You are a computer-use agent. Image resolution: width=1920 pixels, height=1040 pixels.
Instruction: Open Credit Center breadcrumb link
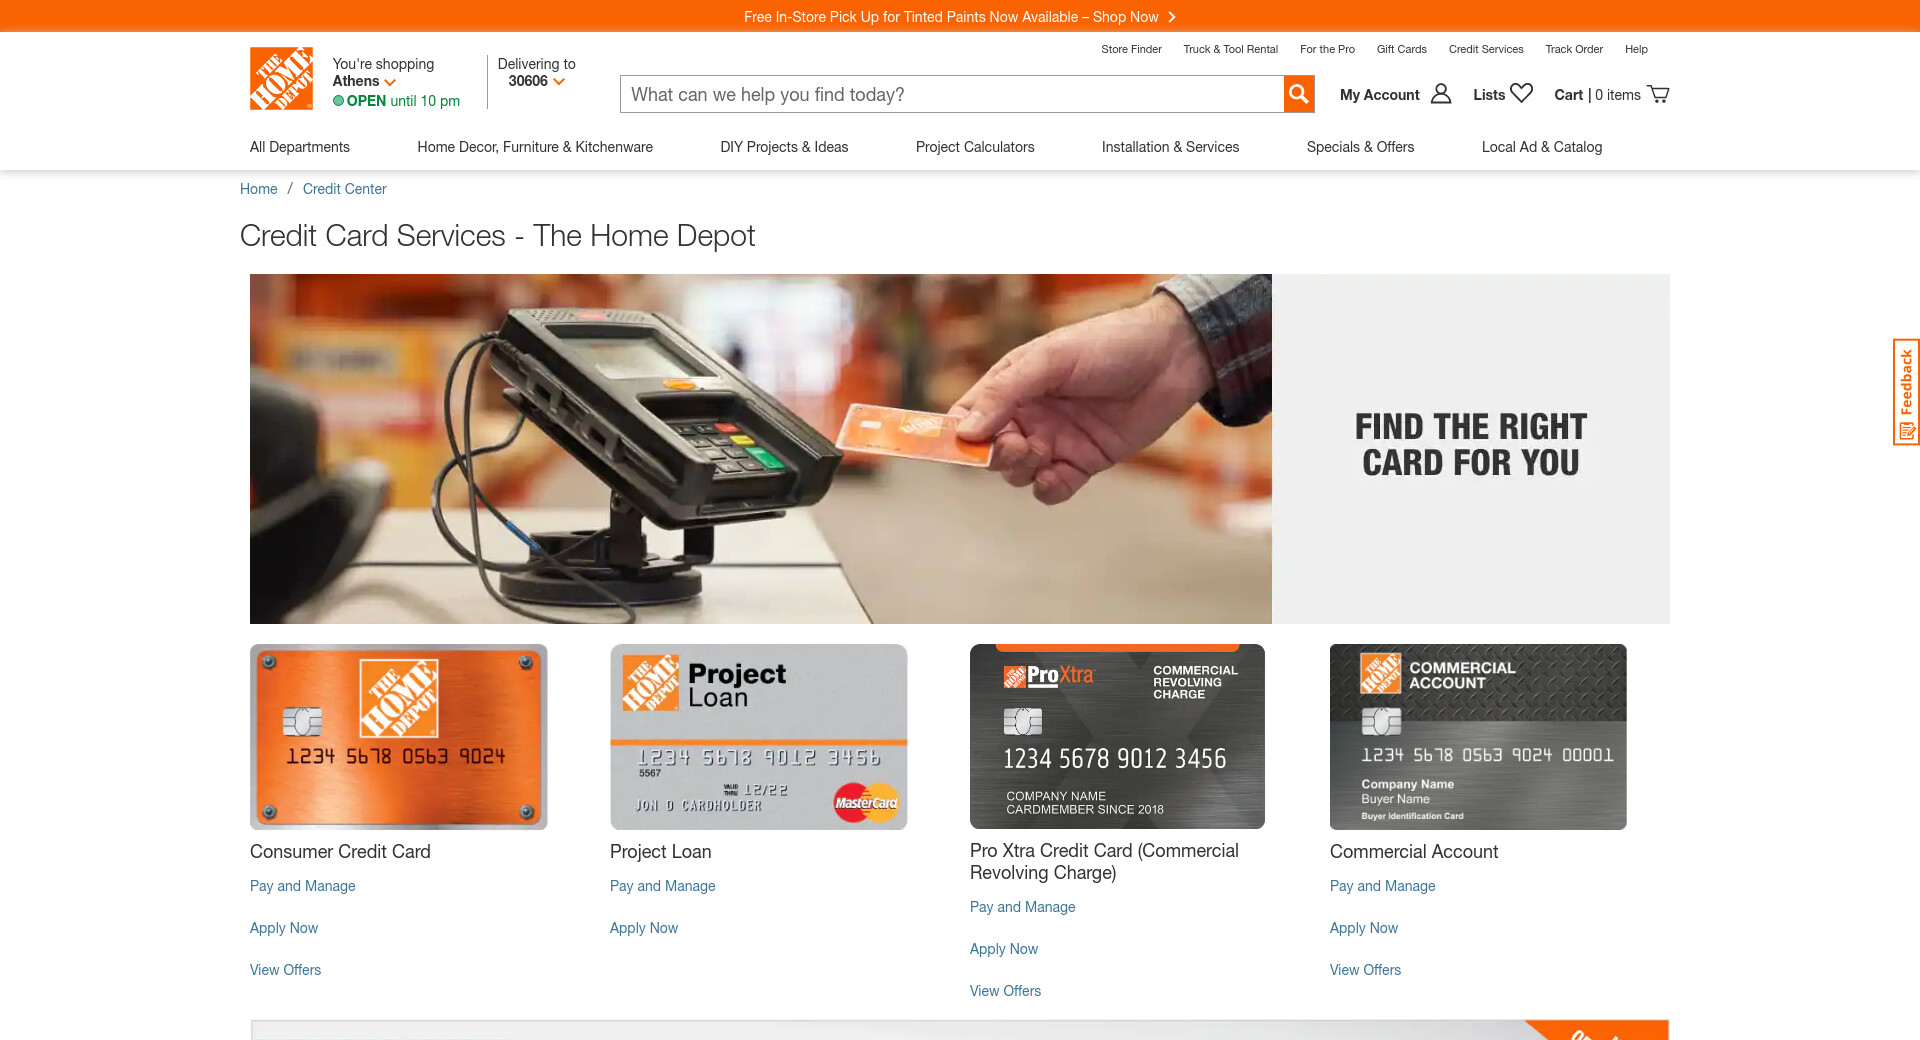345,189
